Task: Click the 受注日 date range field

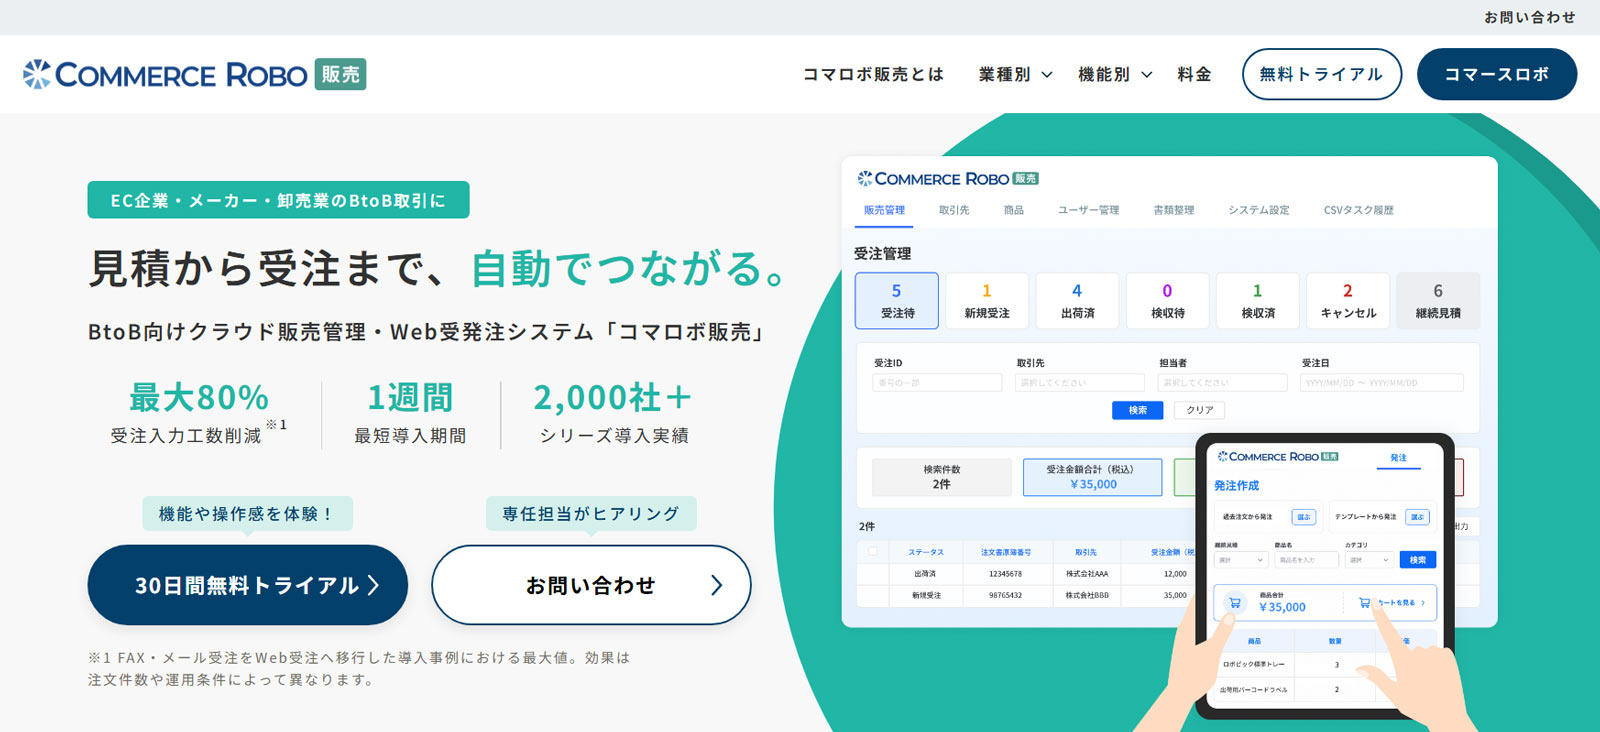Action: (x=1382, y=383)
